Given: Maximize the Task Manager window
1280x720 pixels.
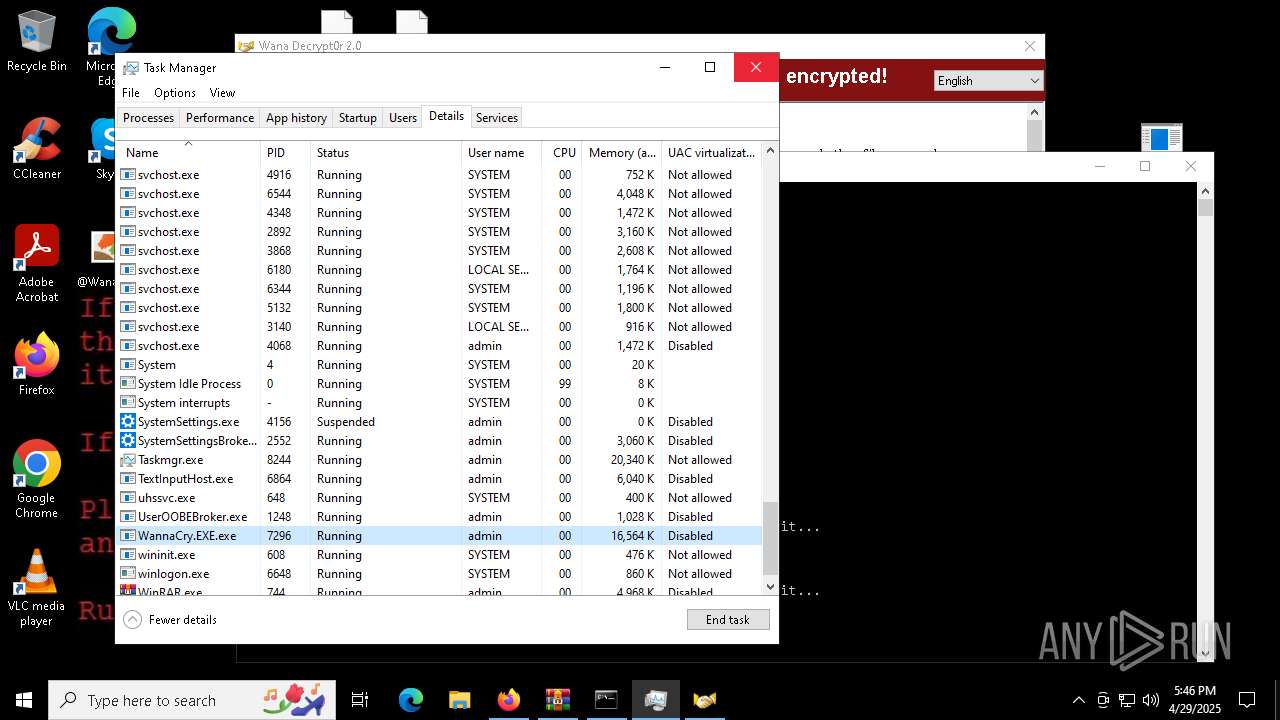Looking at the screenshot, I should 710,67.
